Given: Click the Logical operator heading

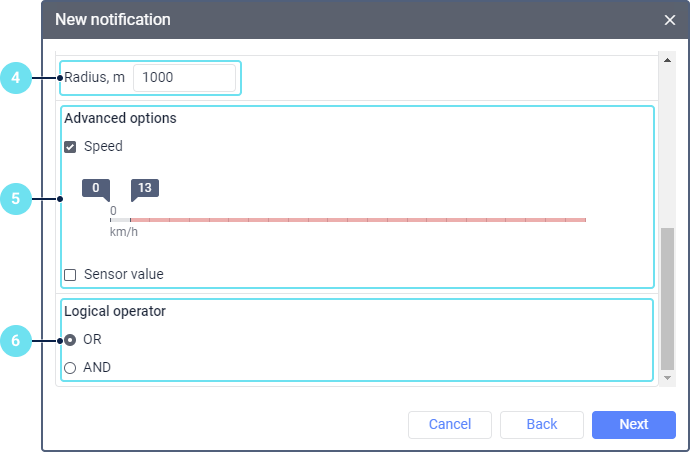Looking at the screenshot, I should pyautogui.click(x=114, y=311).
